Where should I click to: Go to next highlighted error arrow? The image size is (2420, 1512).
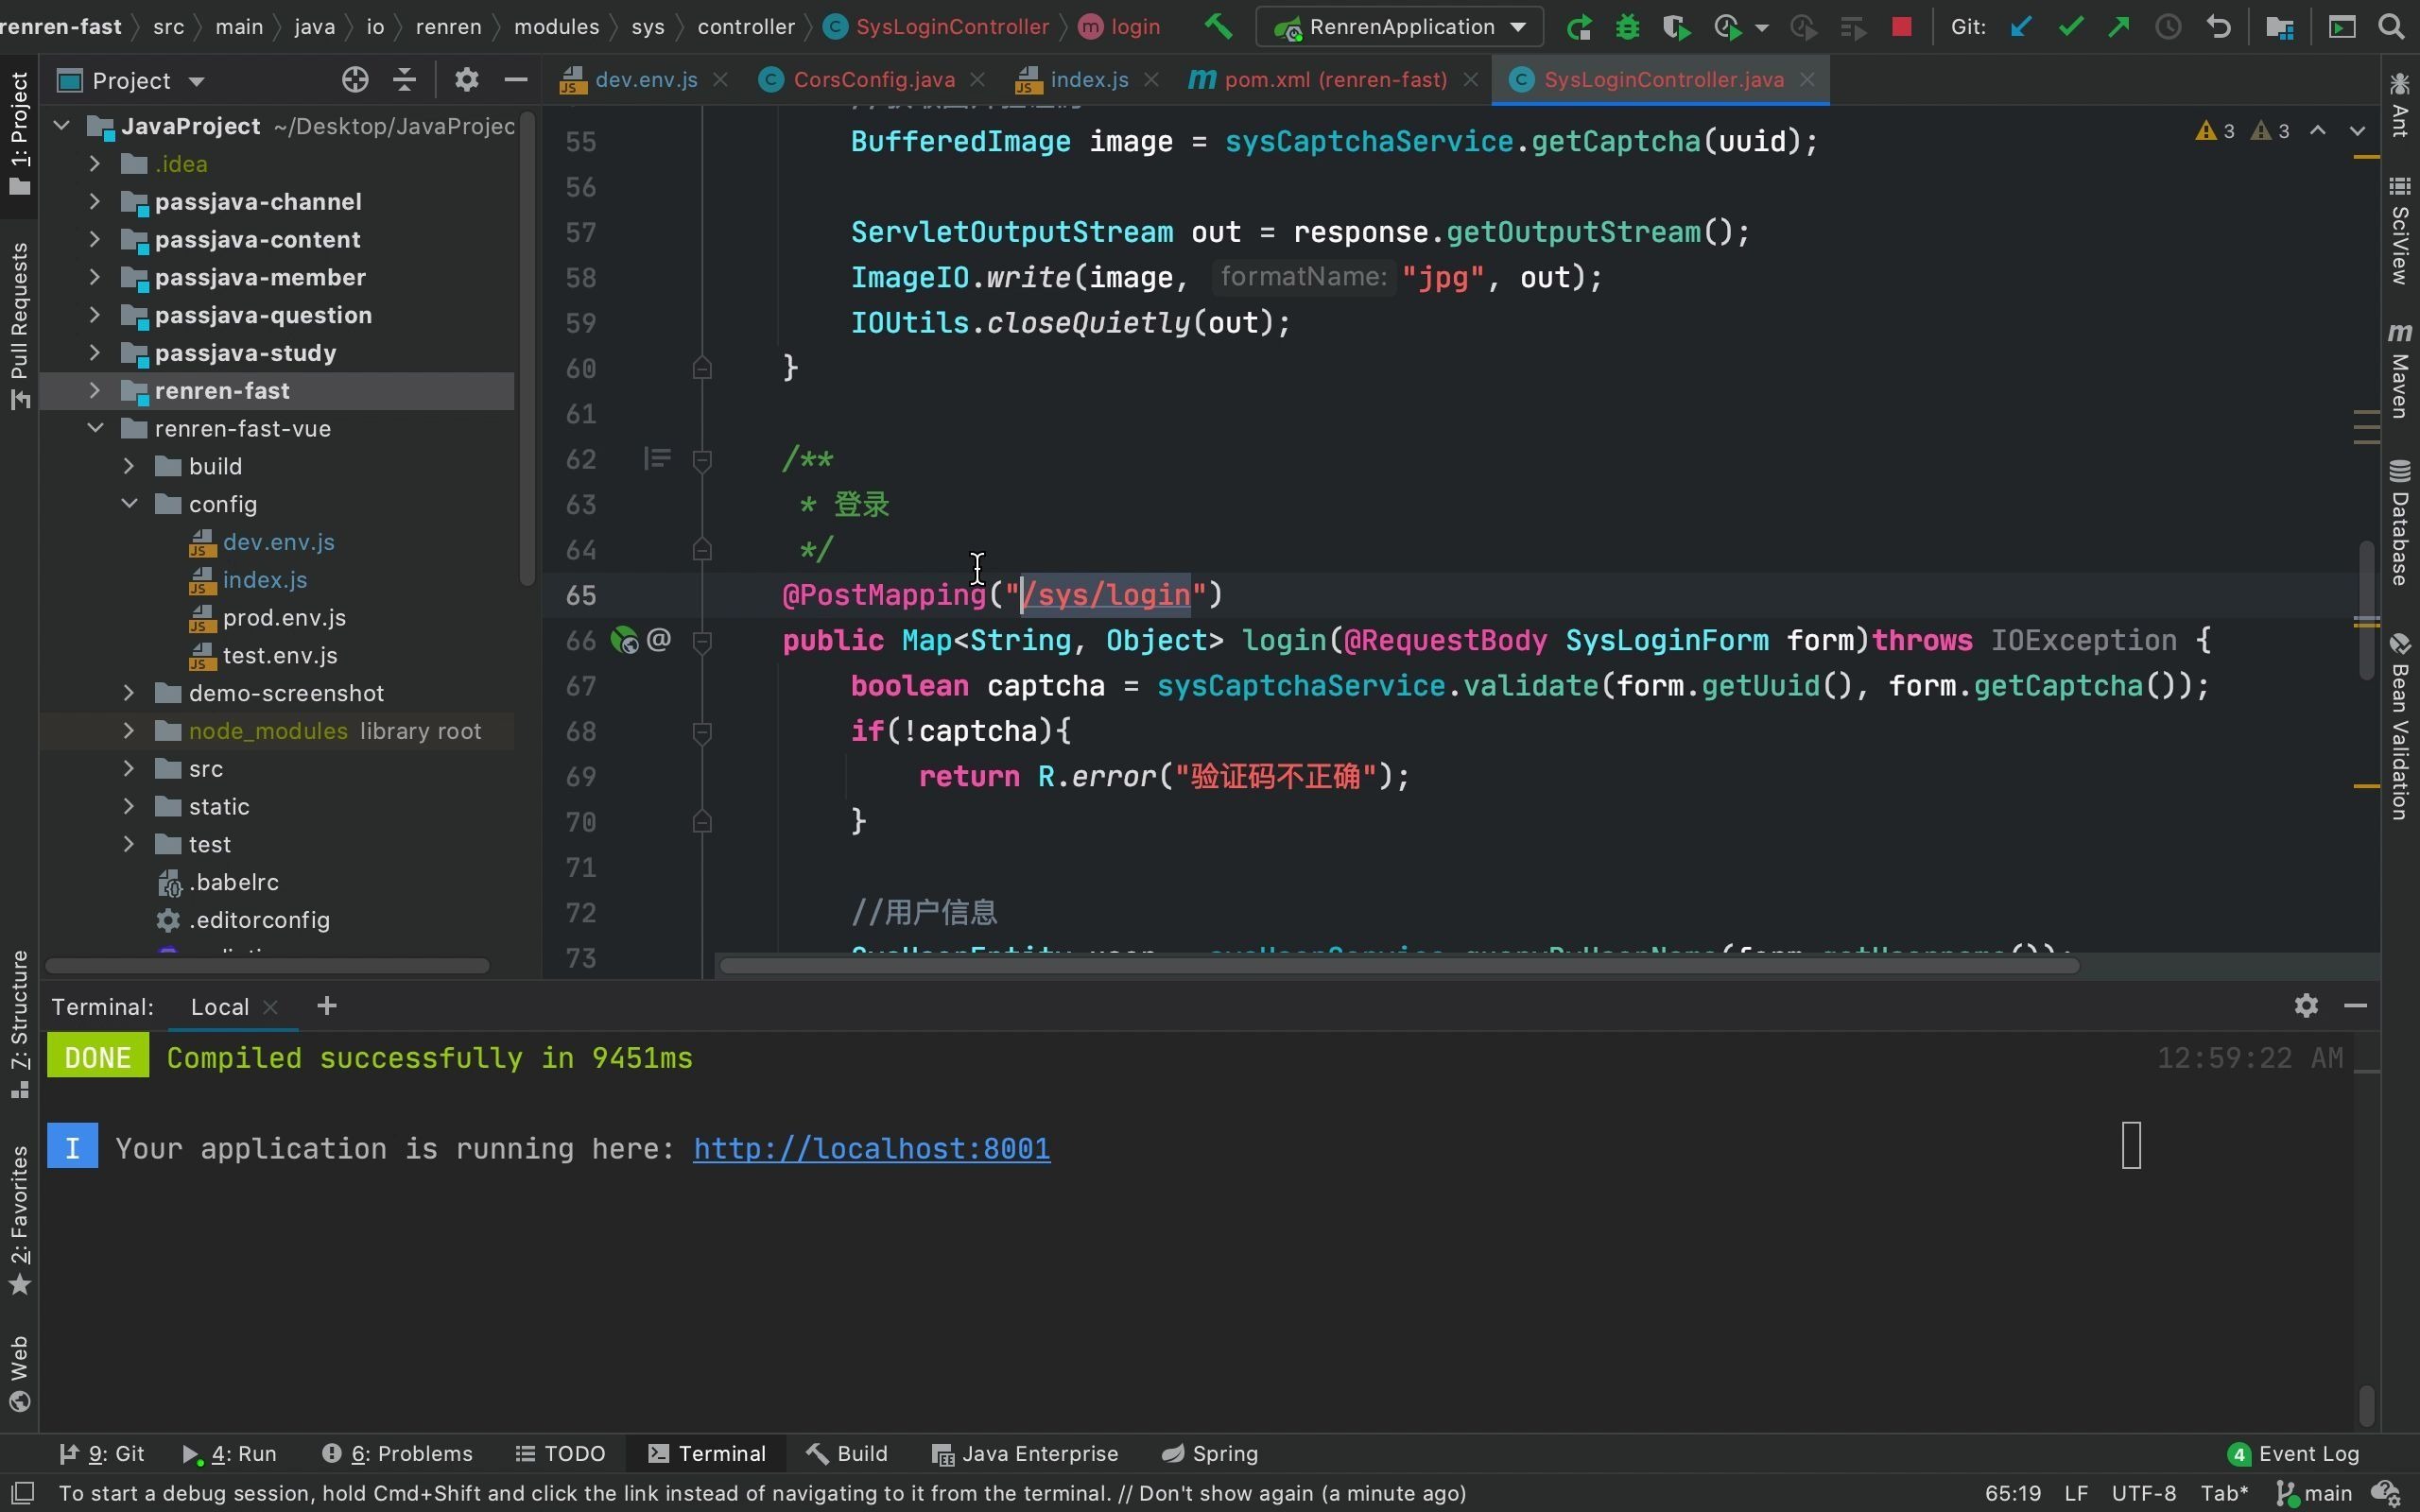pyautogui.click(x=2357, y=131)
